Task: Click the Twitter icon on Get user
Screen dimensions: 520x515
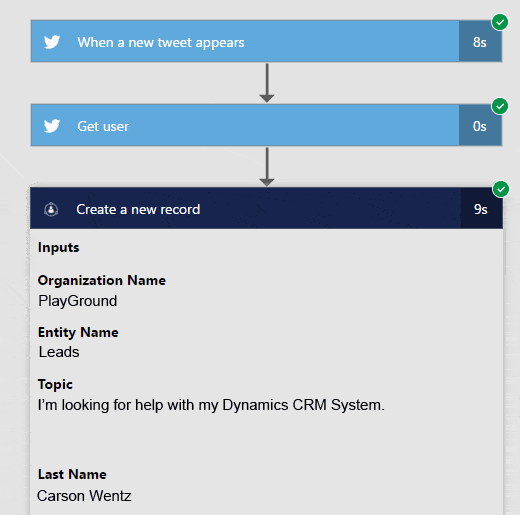Action: (52, 126)
